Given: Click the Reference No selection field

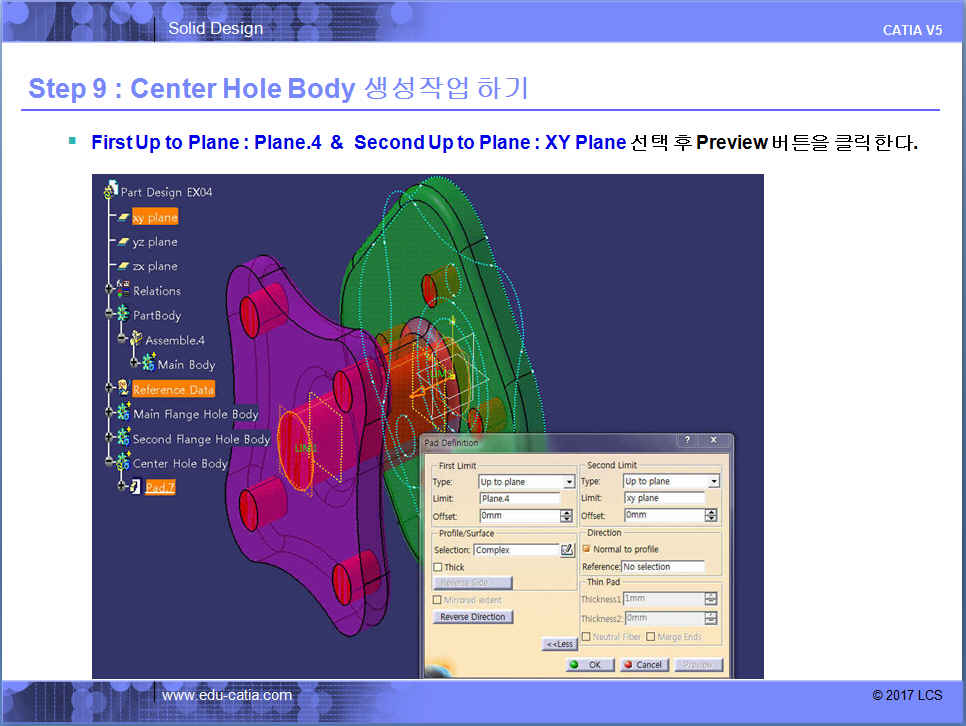Looking at the screenshot, I should [662, 567].
